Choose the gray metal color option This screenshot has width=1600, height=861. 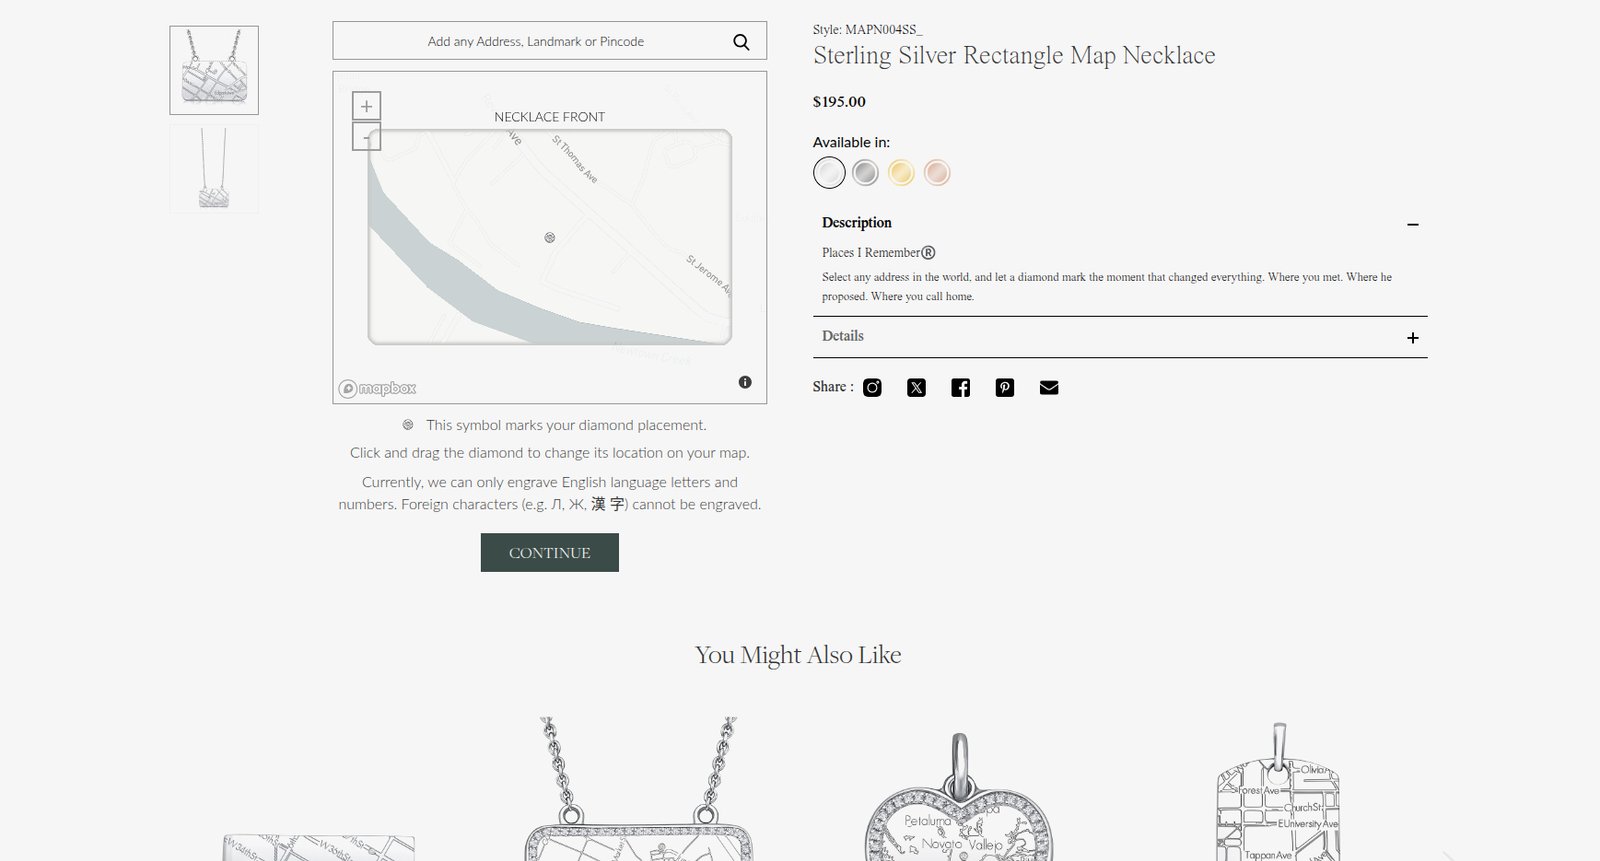866,173
